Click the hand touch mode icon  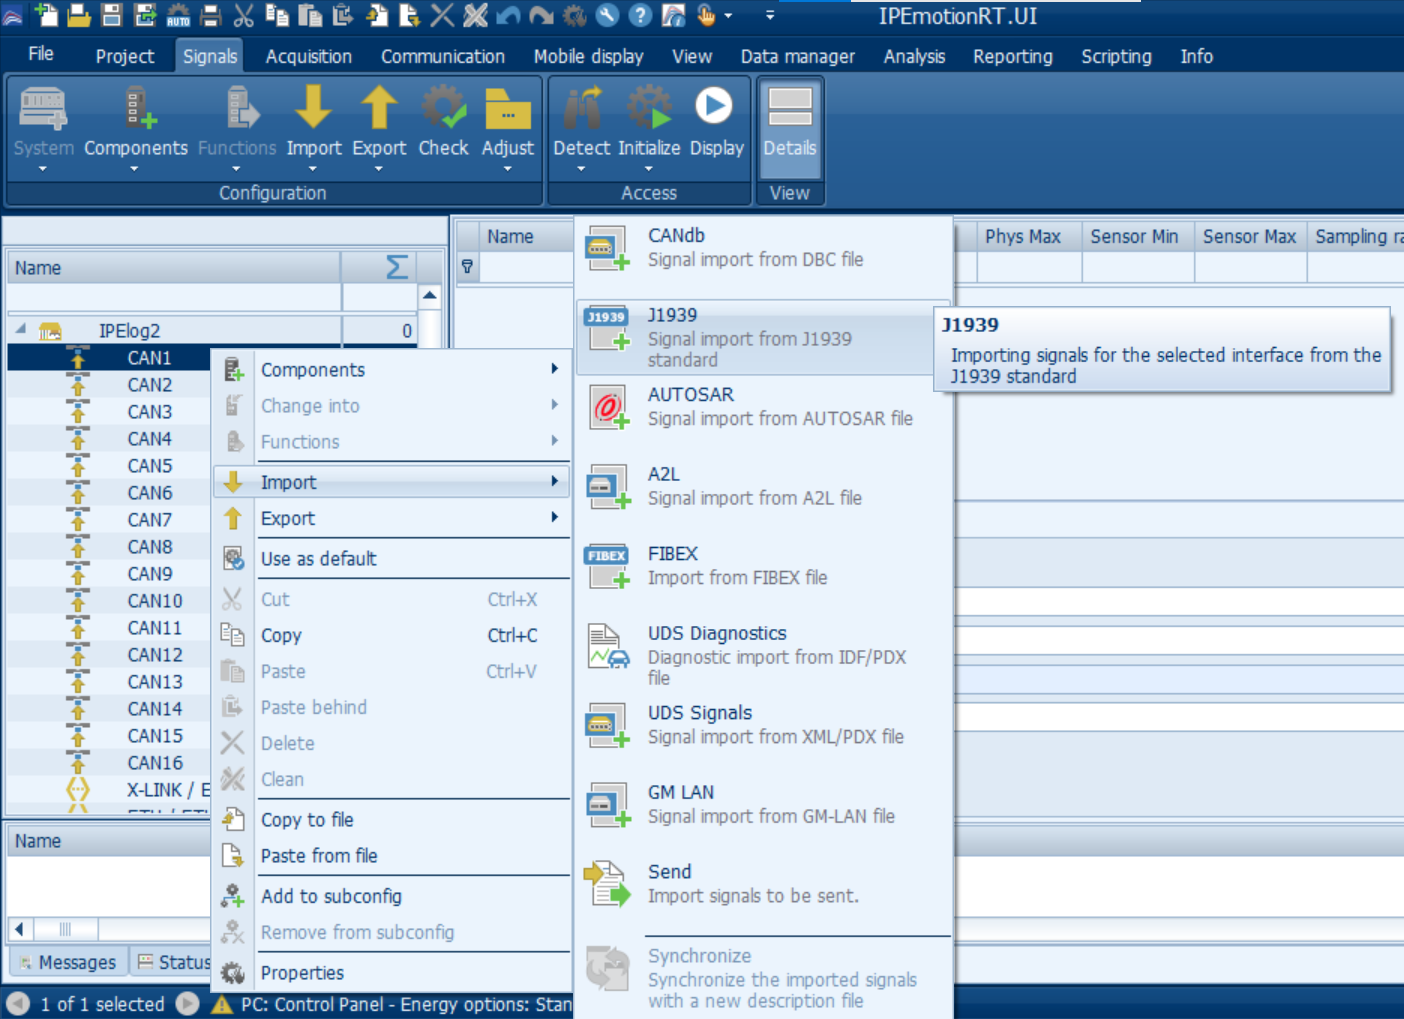(707, 15)
